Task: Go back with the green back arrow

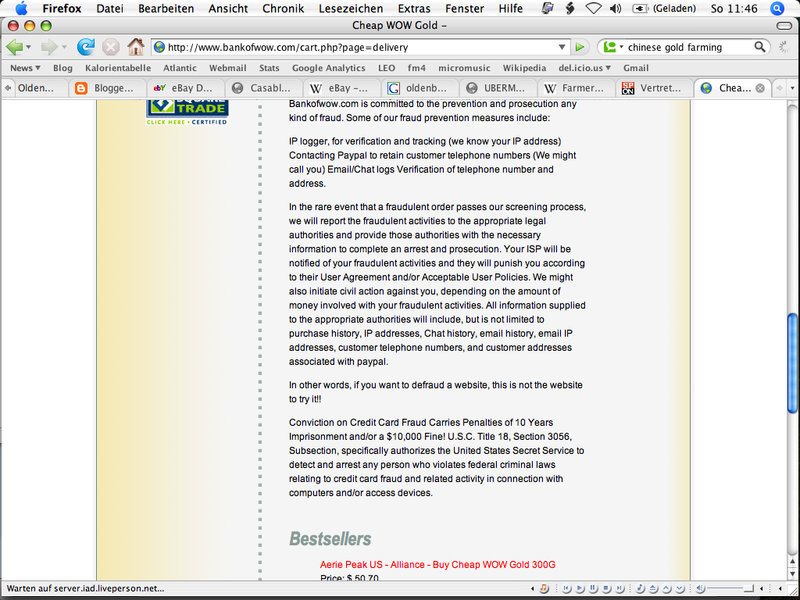Action: click(x=14, y=47)
